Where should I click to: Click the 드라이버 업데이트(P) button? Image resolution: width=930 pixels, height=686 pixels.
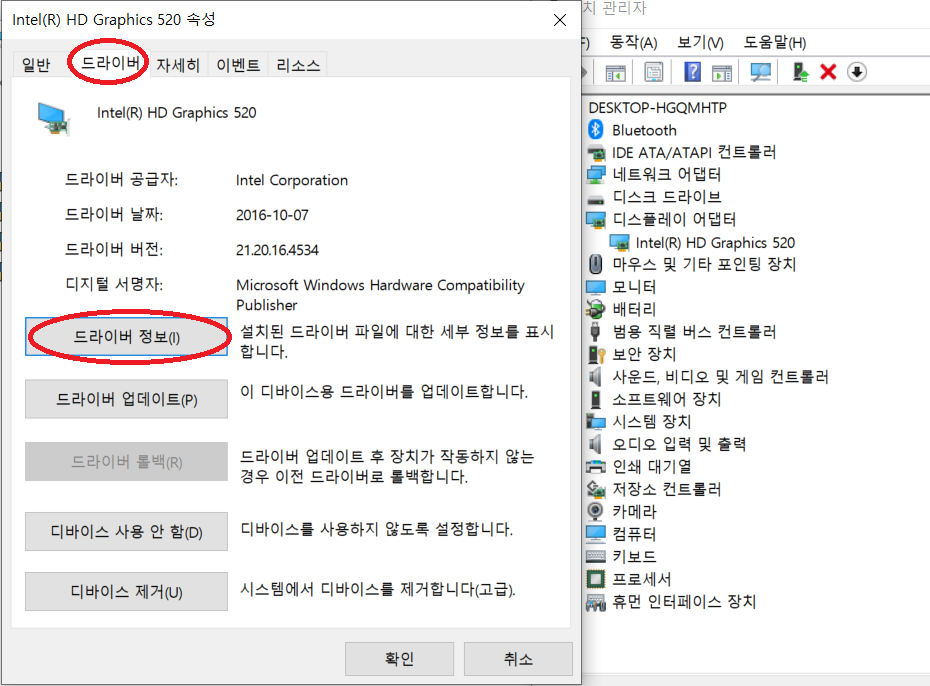(126, 399)
